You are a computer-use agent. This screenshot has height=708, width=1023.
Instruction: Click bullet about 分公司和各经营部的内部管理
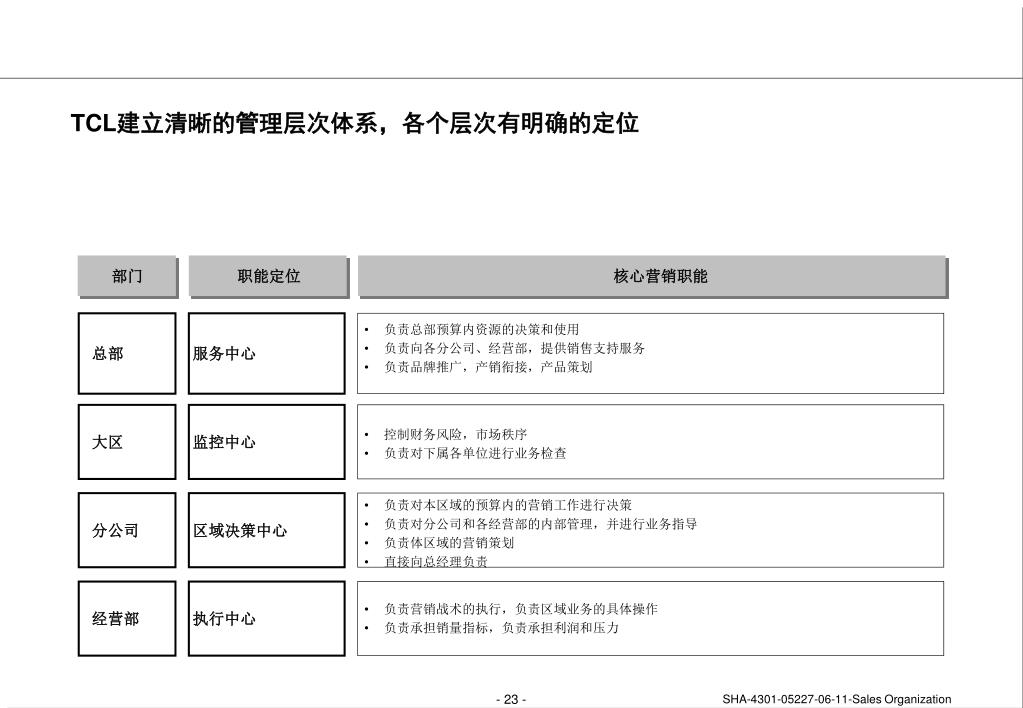(x=540, y=524)
